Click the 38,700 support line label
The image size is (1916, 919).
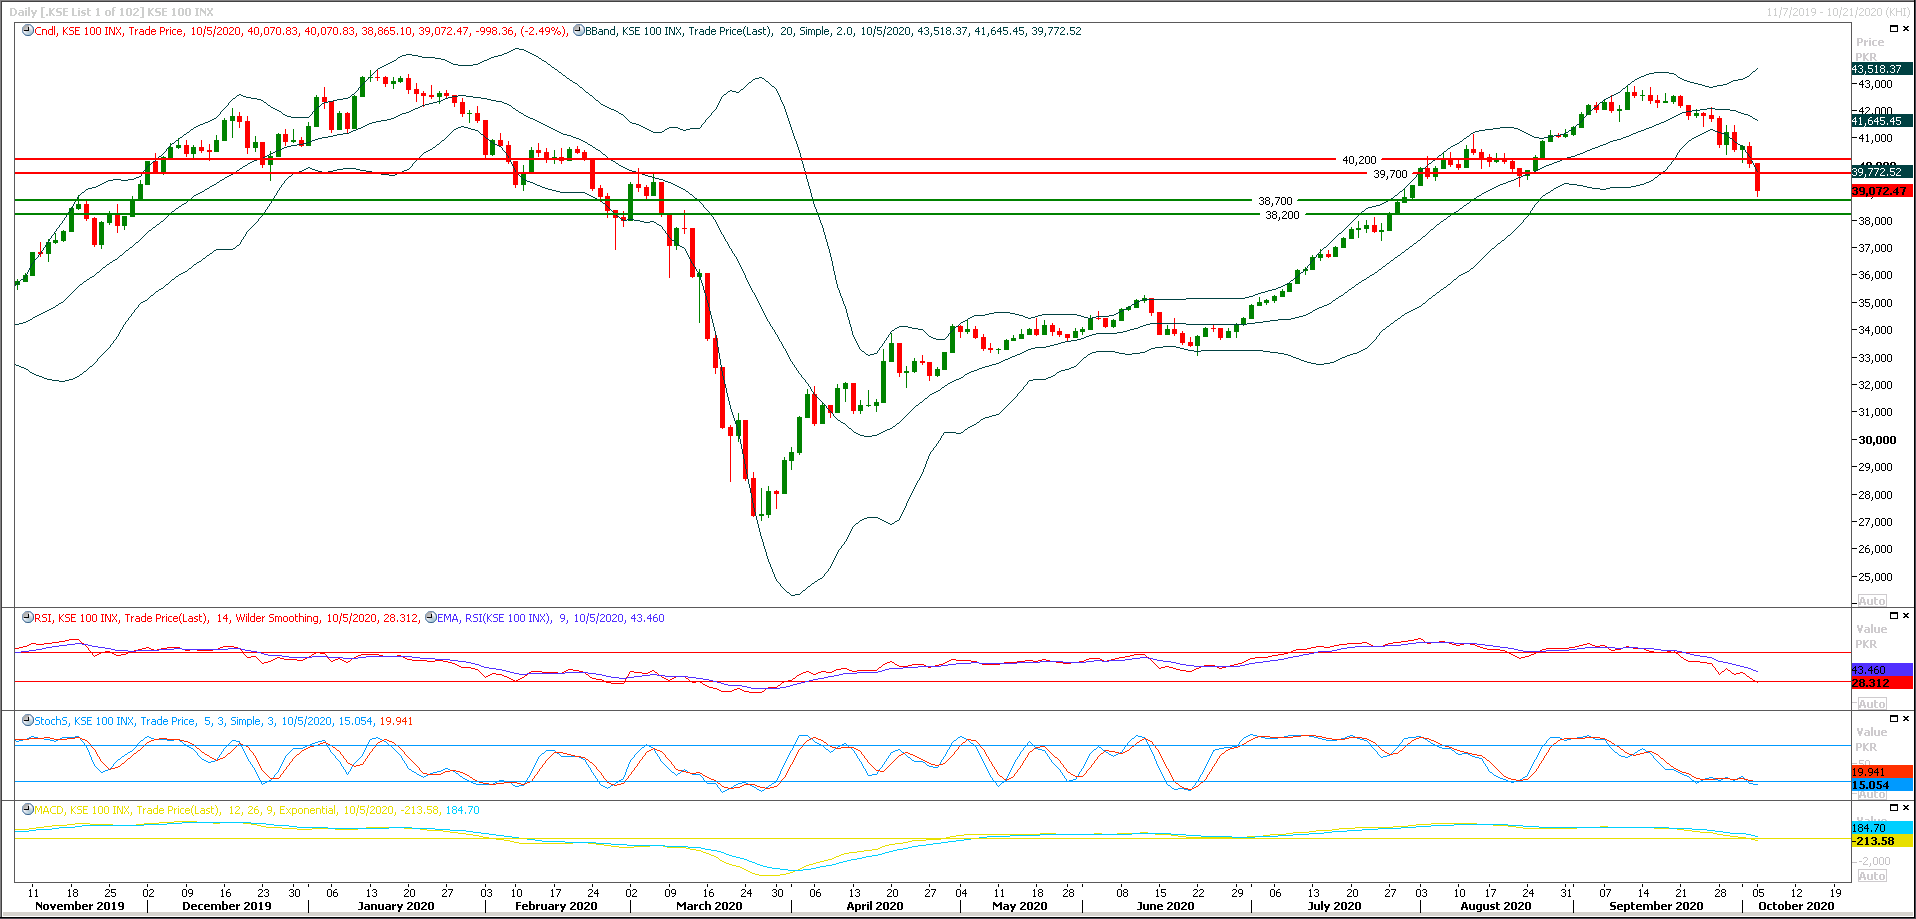pyautogui.click(x=1275, y=201)
